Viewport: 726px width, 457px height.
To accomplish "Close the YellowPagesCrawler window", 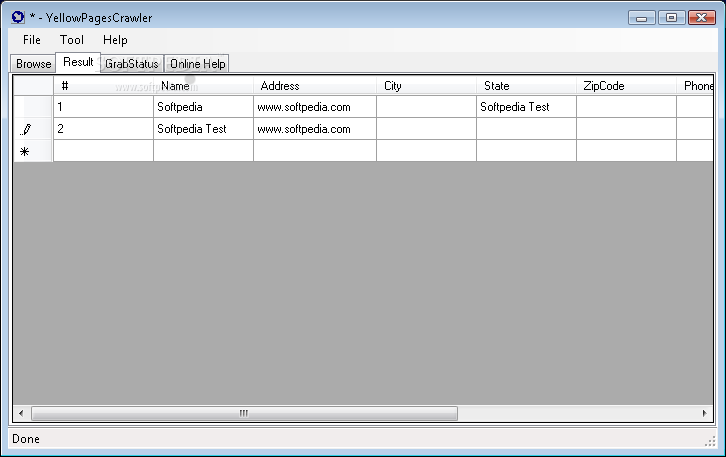I will coord(702,18).
